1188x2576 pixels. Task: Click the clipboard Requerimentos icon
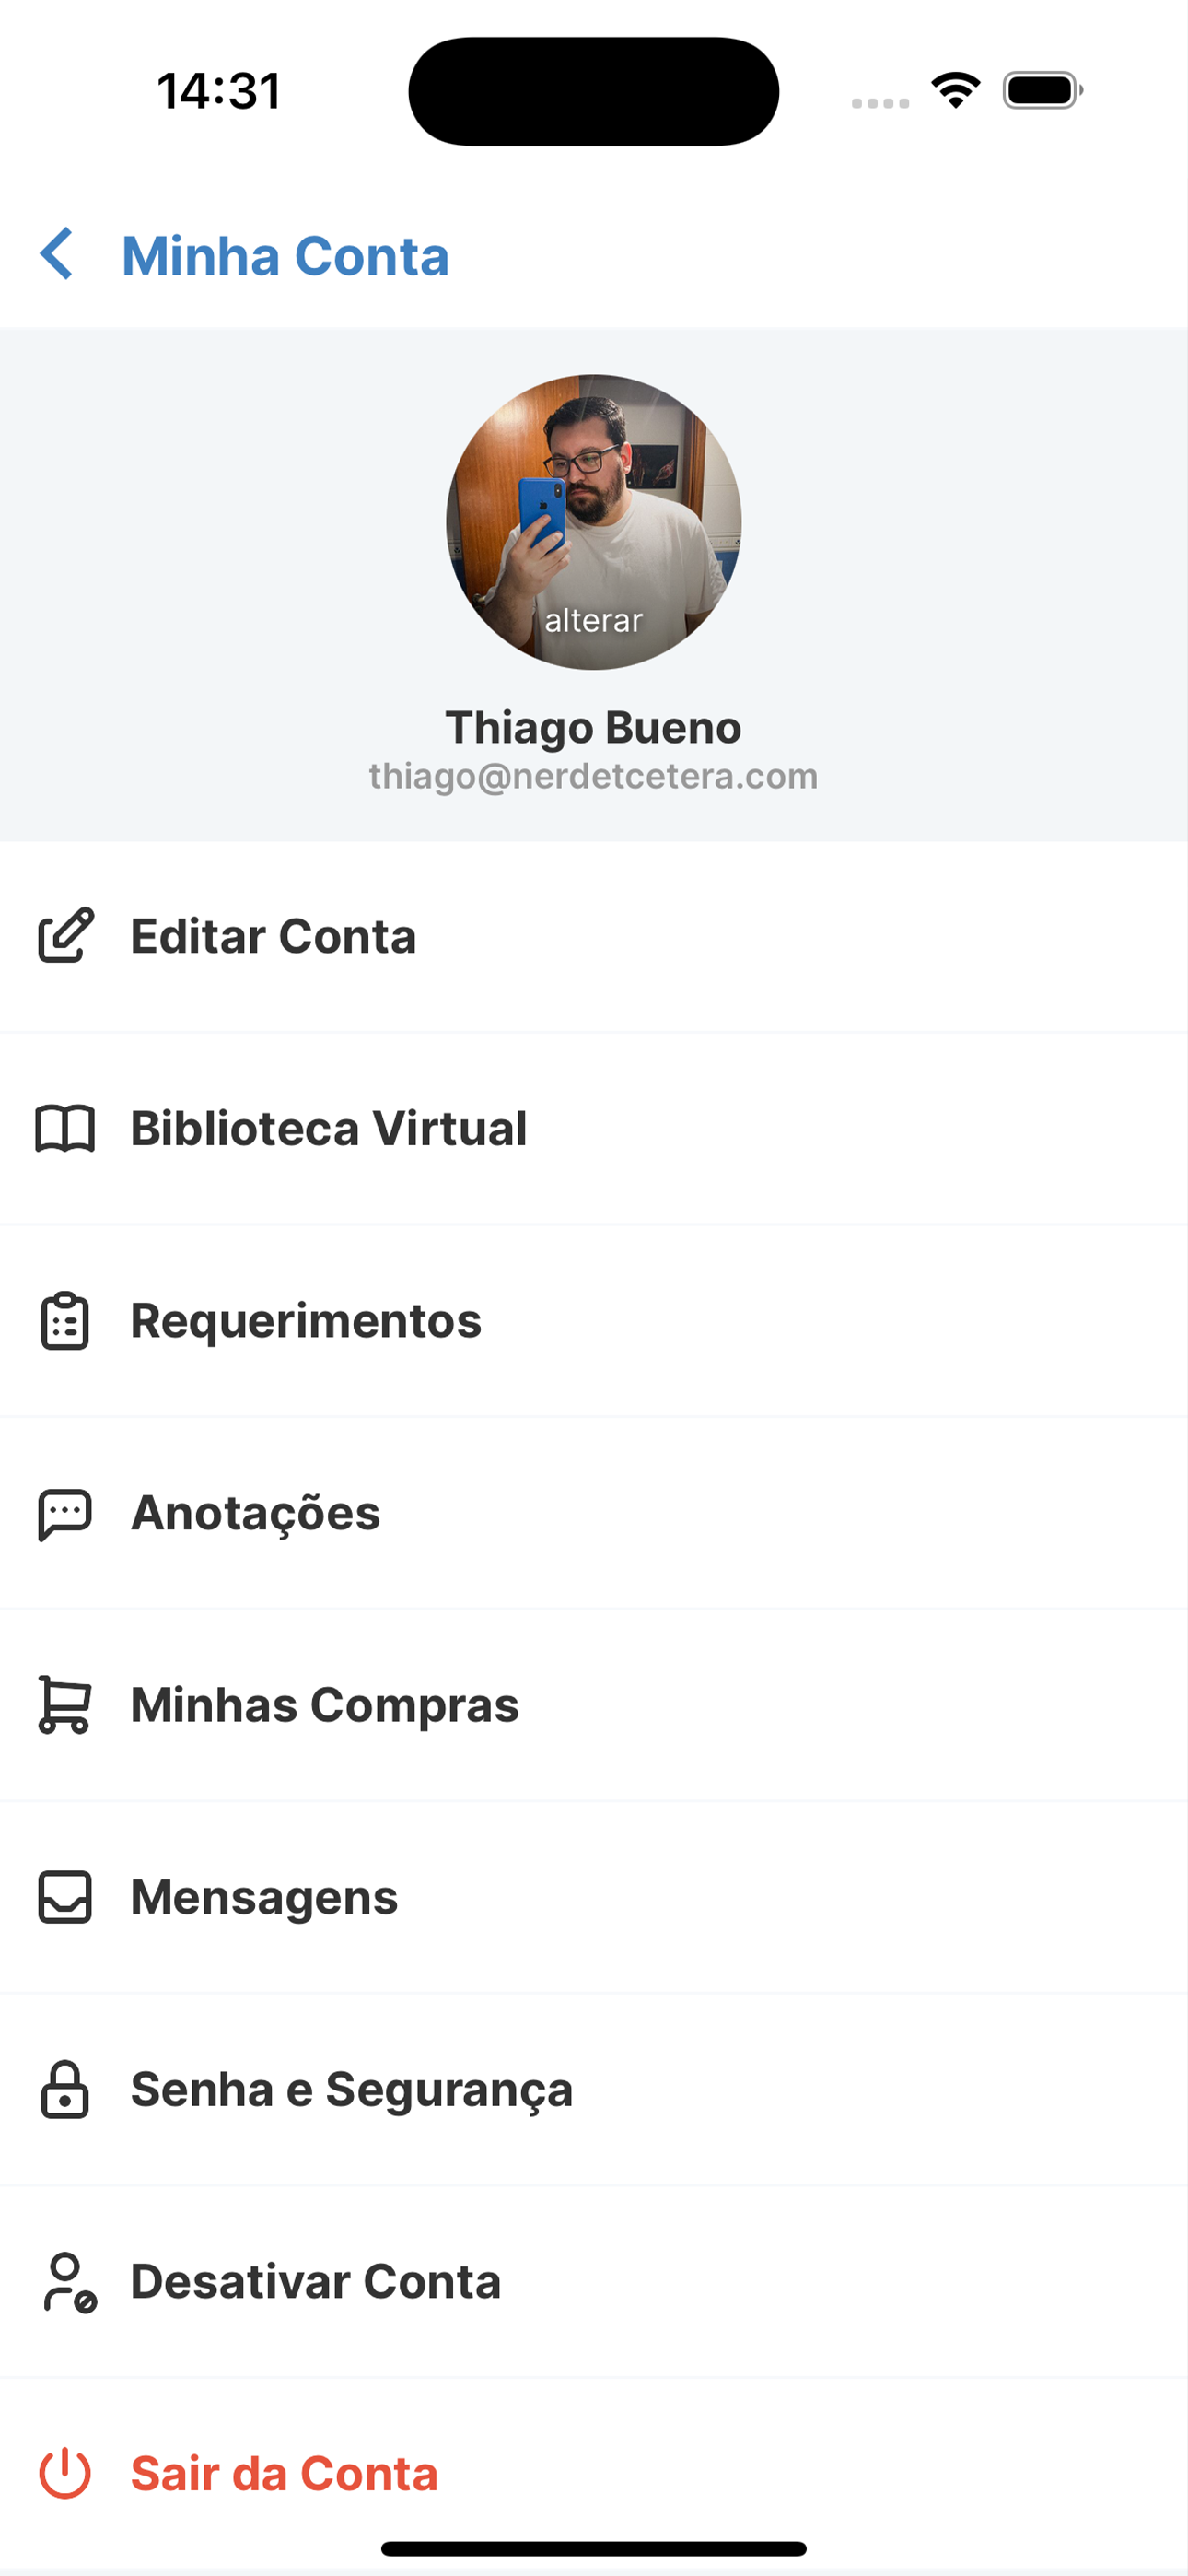click(x=65, y=1321)
